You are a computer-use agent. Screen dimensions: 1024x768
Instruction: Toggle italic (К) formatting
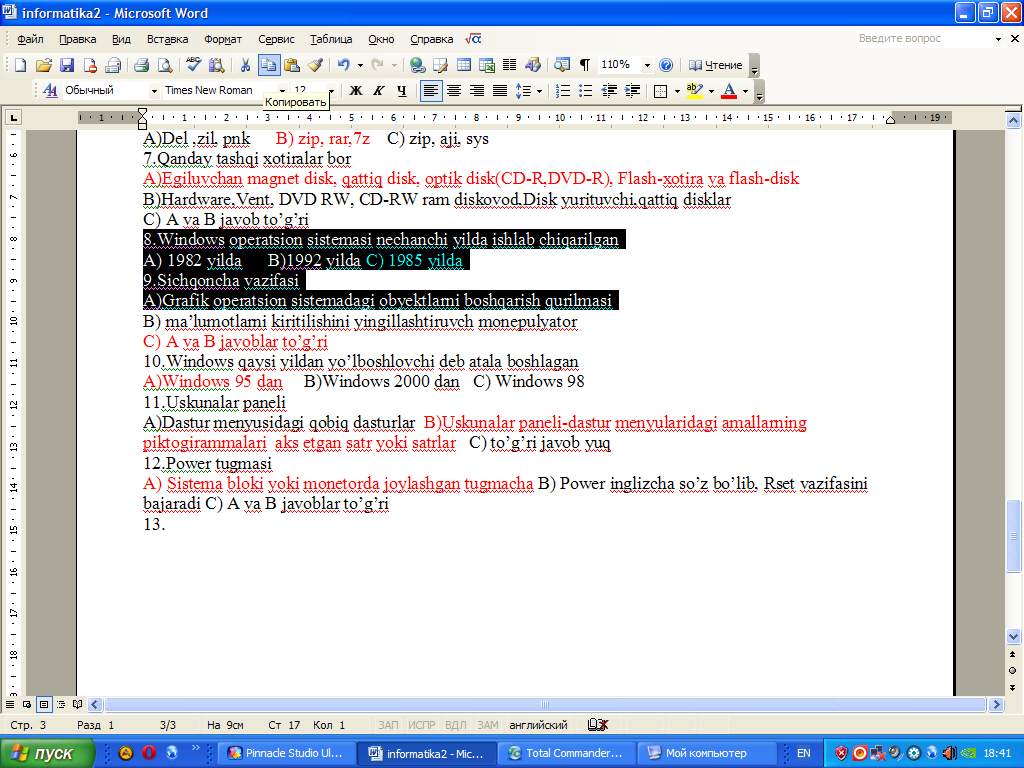click(379, 91)
